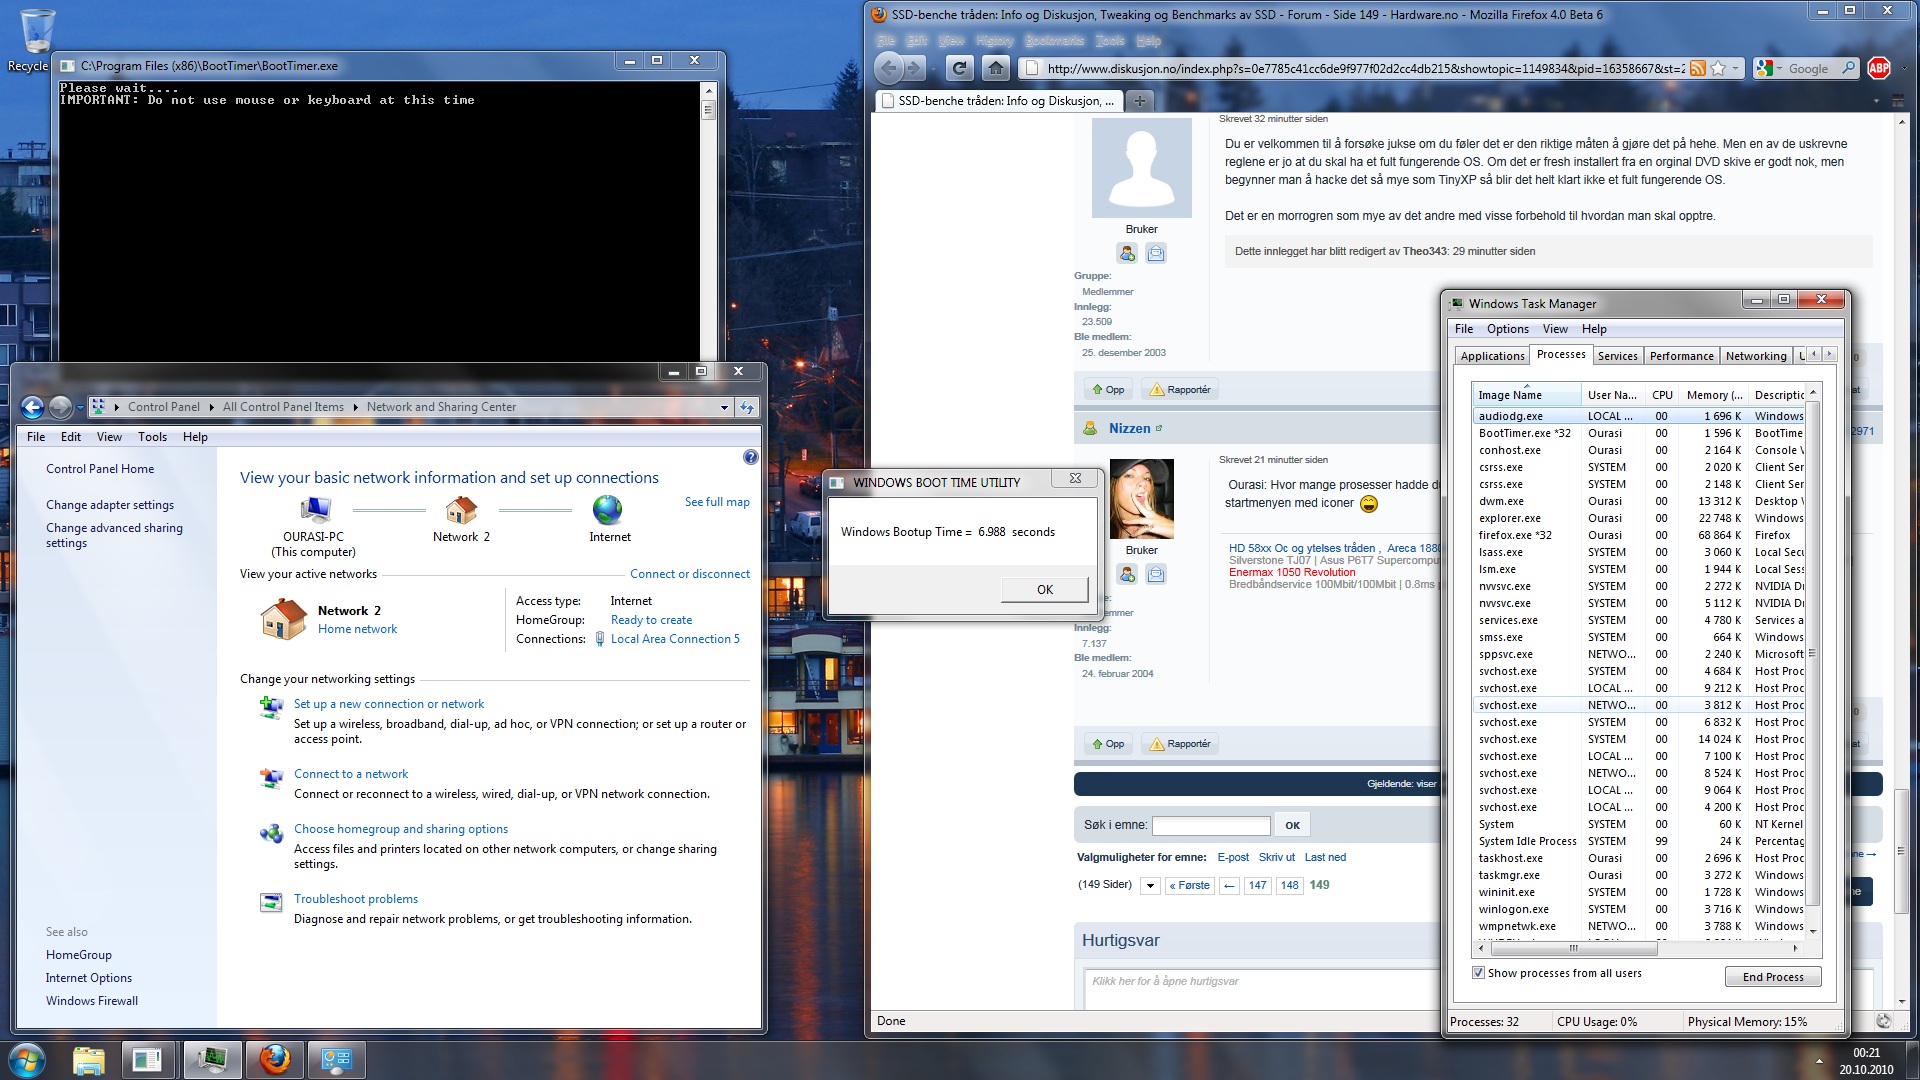Image resolution: width=1920 pixels, height=1080 pixels.
Task: Click the Søk i emne search field
Action: [x=1211, y=826]
